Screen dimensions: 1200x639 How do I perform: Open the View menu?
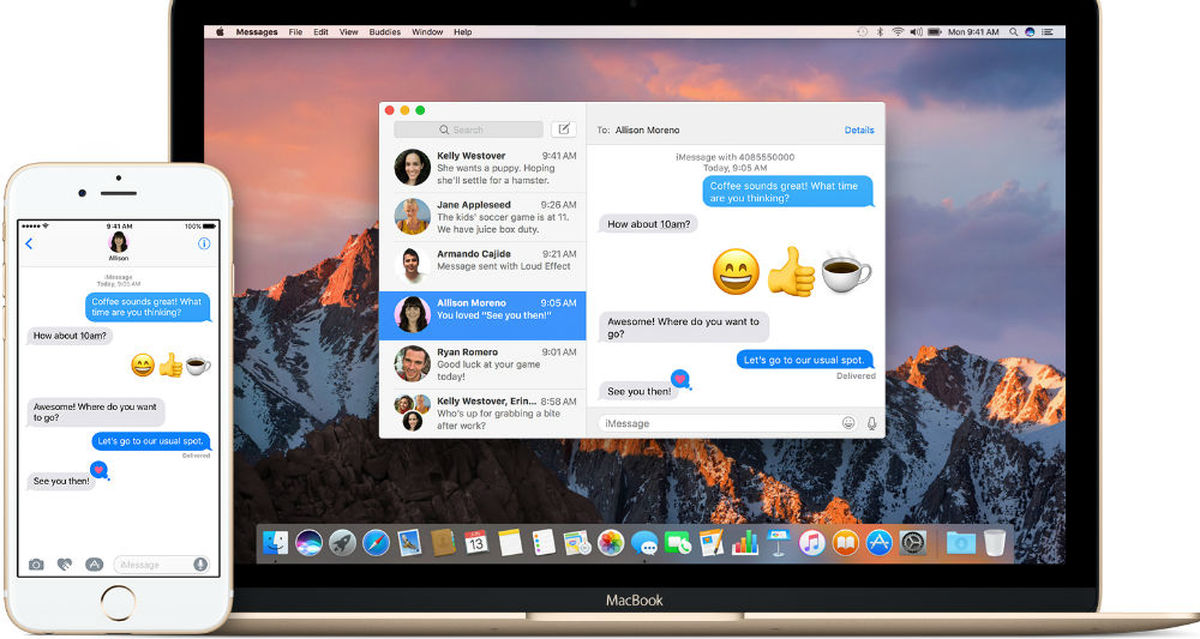point(349,32)
